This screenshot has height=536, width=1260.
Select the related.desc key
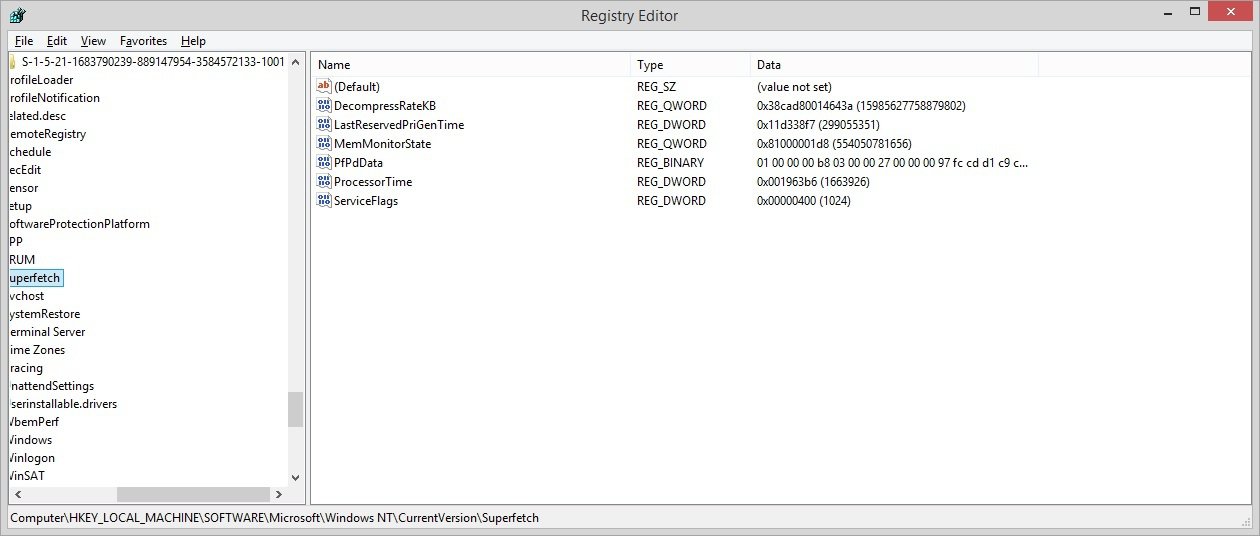click(37, 116)
